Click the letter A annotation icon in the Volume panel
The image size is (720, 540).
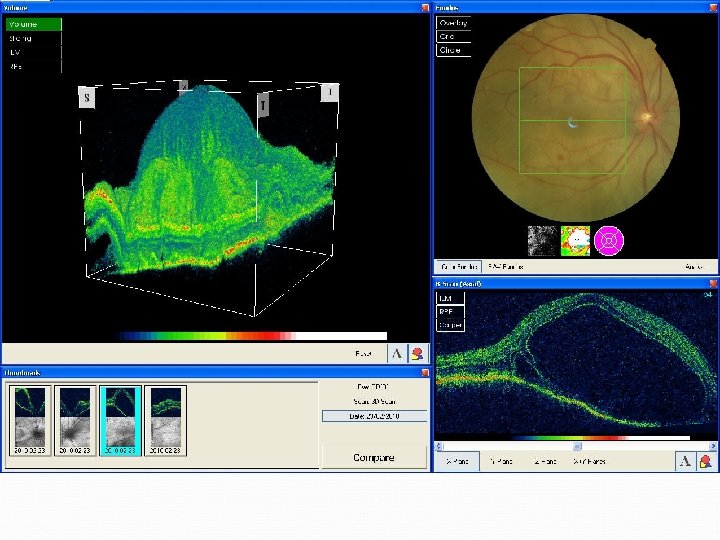pyautogui.click(x=397, y=353)
